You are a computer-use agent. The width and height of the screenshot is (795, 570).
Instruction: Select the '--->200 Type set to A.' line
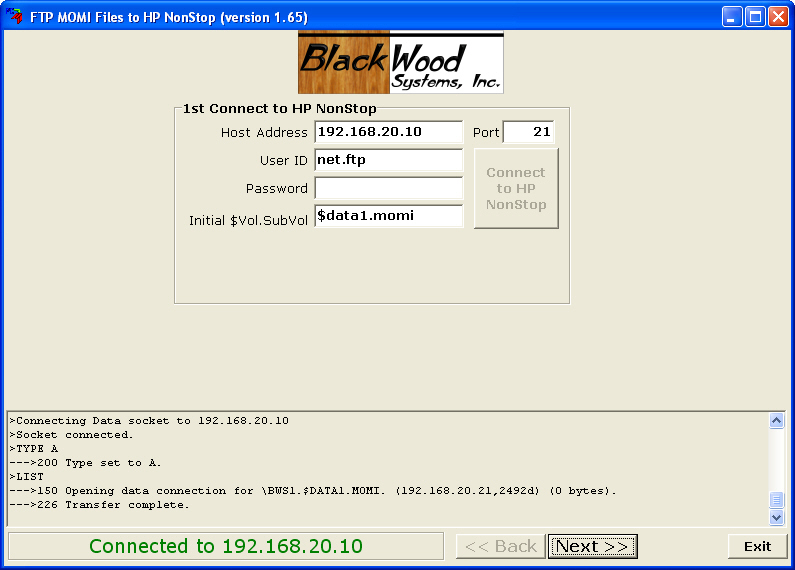click(x=85, y=462)
